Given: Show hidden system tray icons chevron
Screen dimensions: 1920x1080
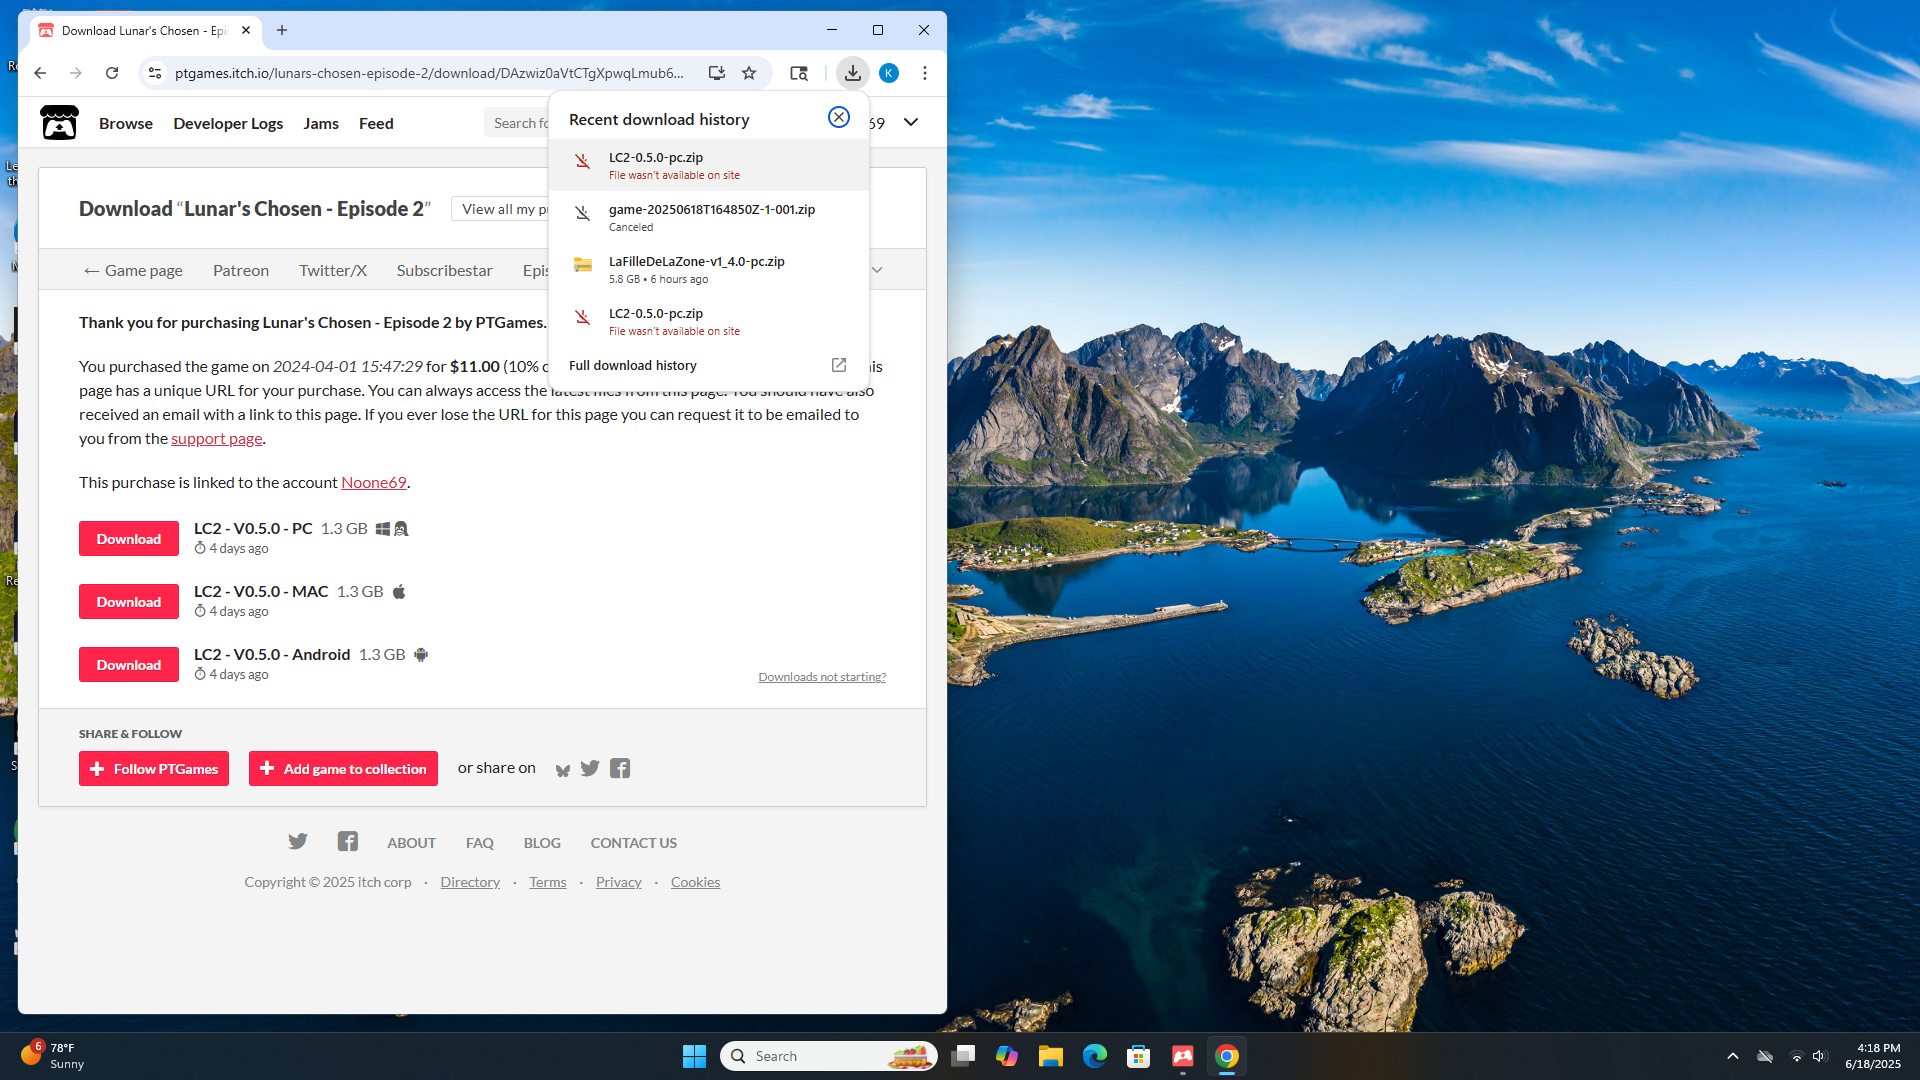Looking at the screenshot, I should [x=1733, y=1056].
